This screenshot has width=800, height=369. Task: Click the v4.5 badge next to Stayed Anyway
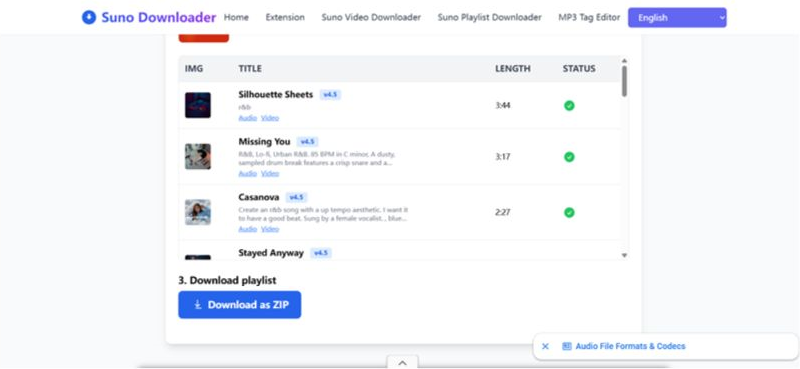pos(320,253)
